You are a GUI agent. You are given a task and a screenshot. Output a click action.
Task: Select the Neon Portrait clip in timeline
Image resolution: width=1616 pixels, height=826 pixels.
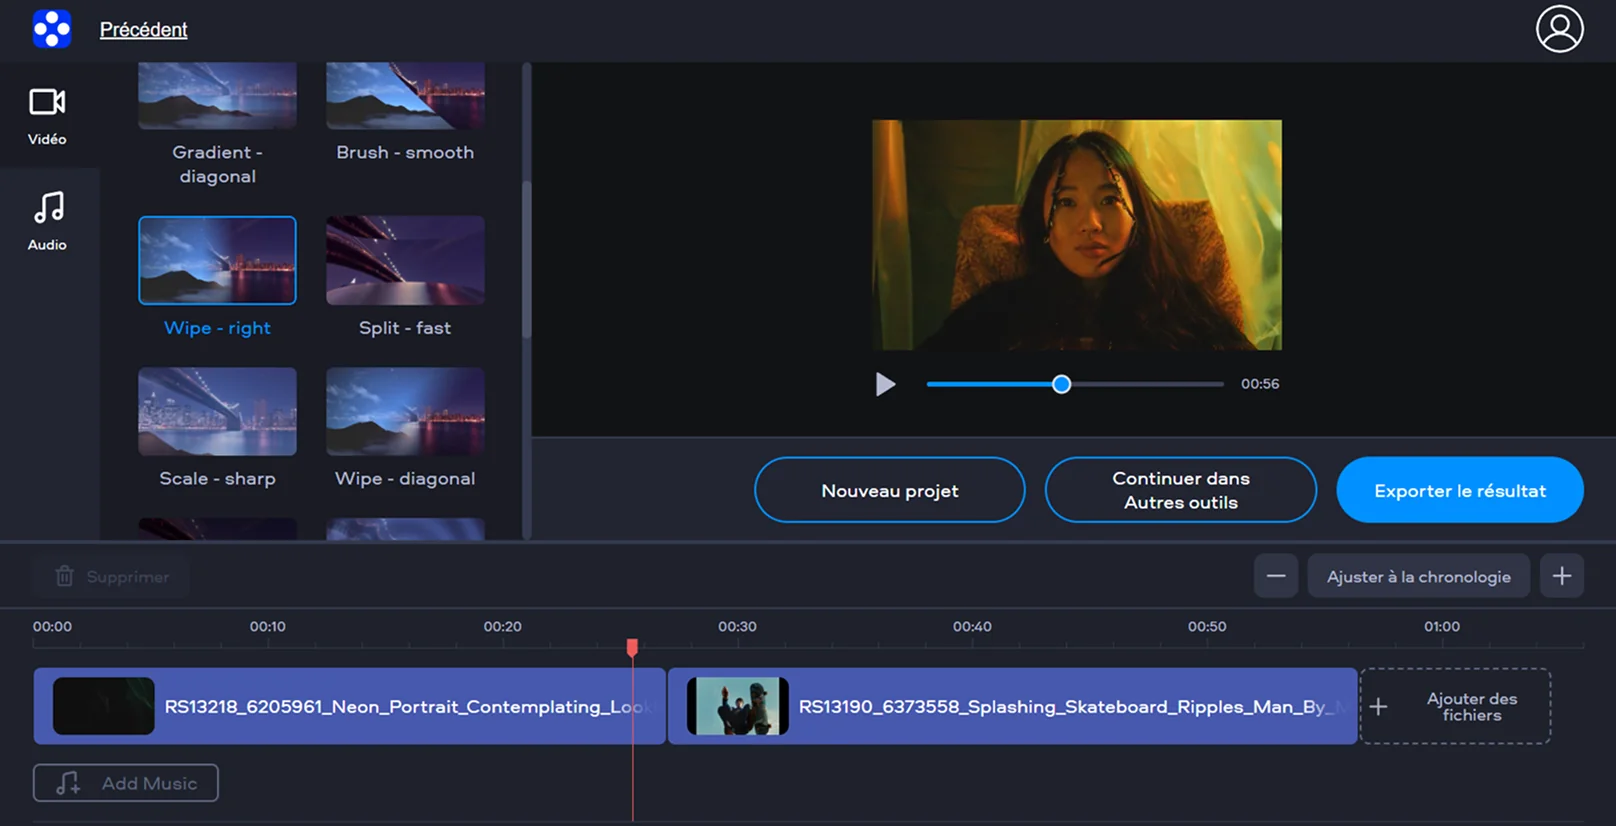pos(349,706)
